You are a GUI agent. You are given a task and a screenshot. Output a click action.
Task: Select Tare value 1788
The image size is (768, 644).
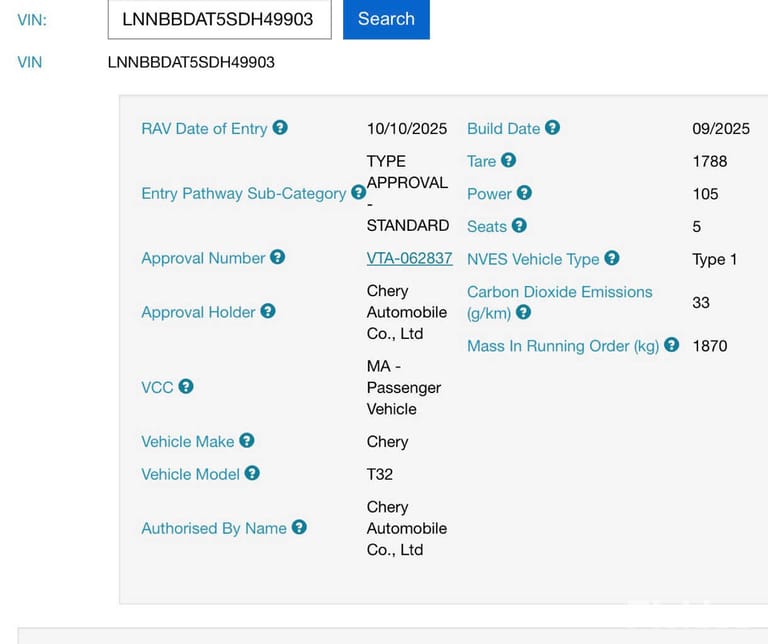pos(710,161)
